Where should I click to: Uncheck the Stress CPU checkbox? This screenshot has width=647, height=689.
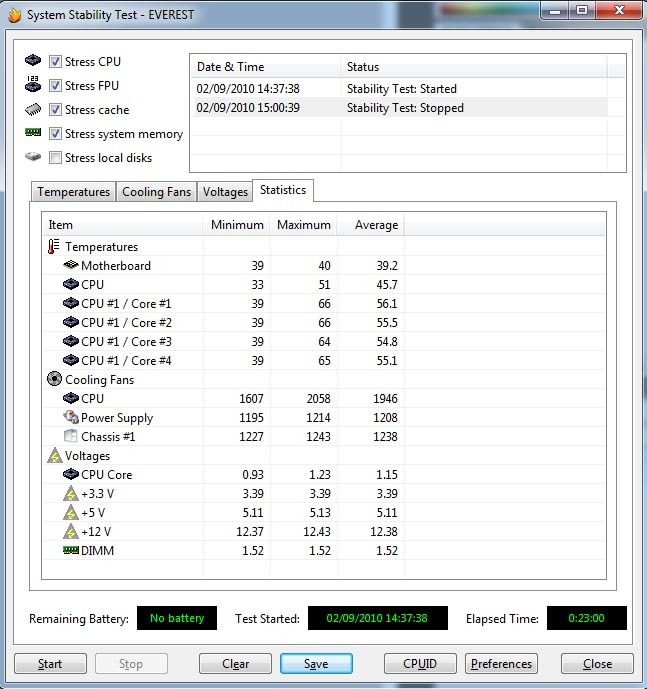[55, 61]
